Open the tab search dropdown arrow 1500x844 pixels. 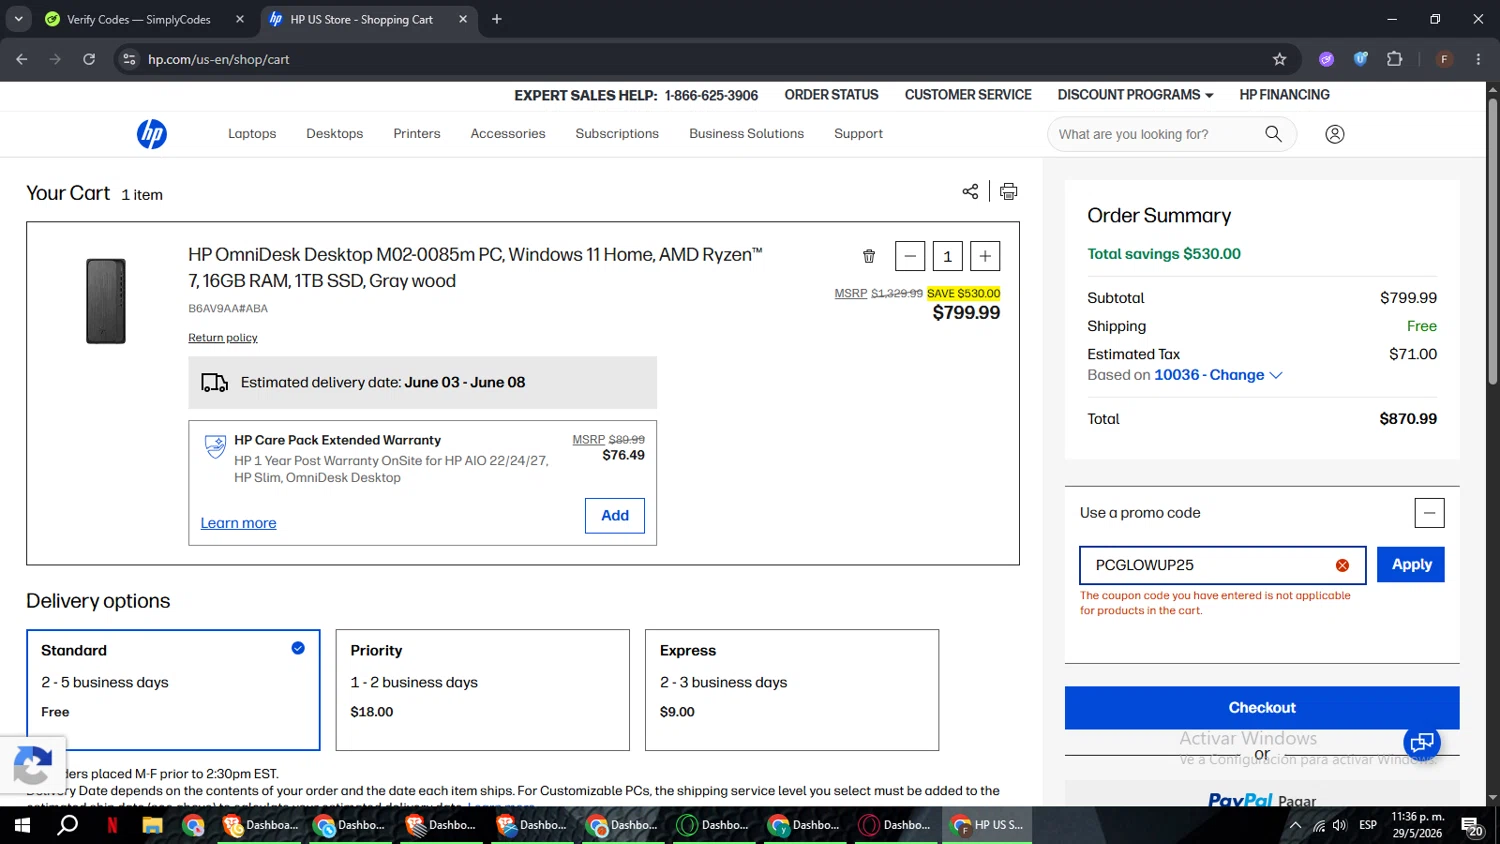coord(18,19)
